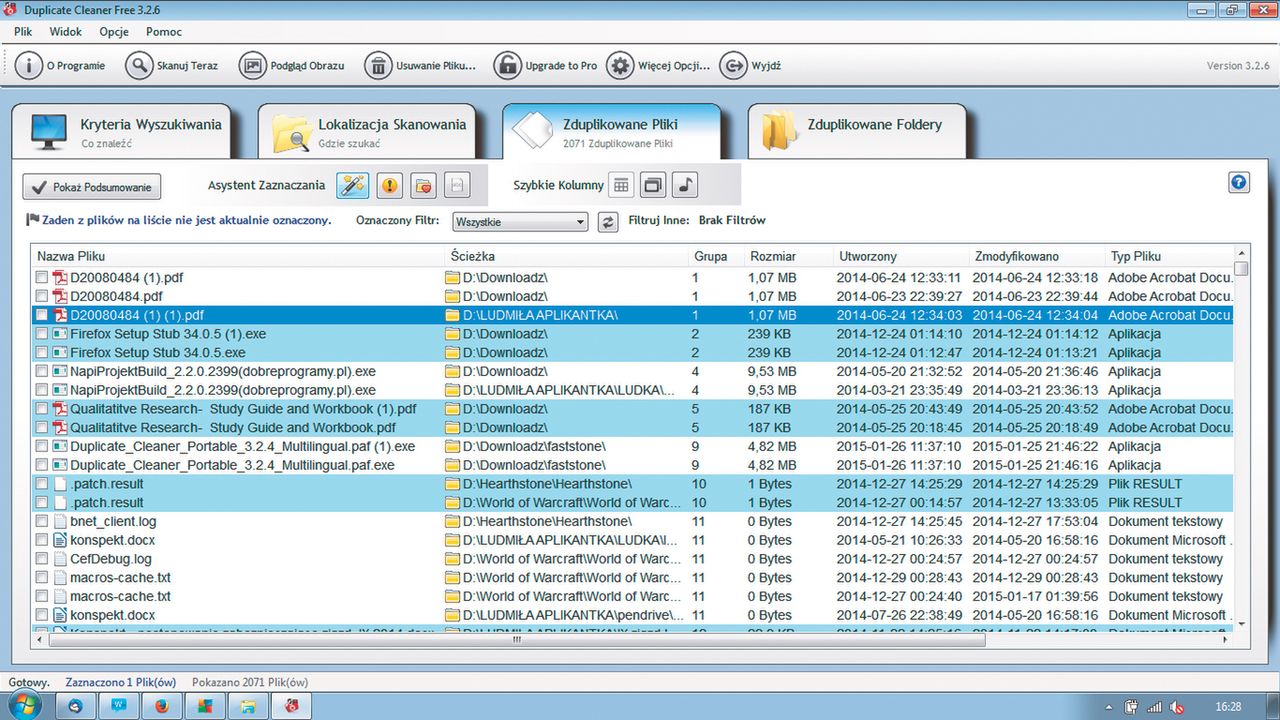This screenshot has height=720, width=1280.
Task: Click the refresh filter arrows icon
Action: [x=608, y=222]
